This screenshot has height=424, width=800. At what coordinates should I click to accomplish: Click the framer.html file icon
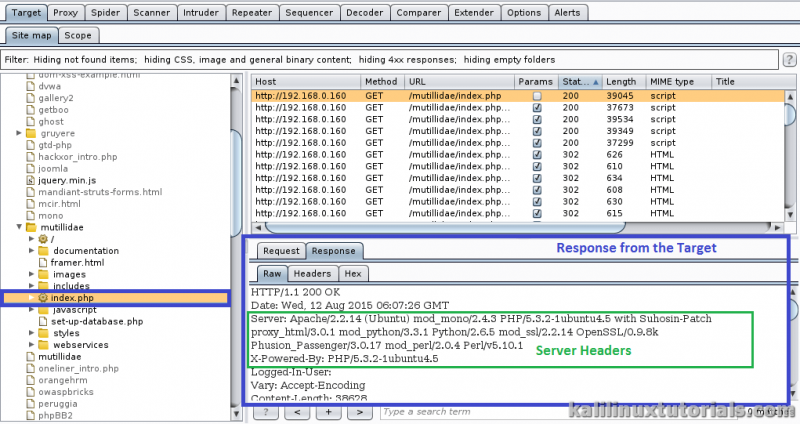coord(43,263)
